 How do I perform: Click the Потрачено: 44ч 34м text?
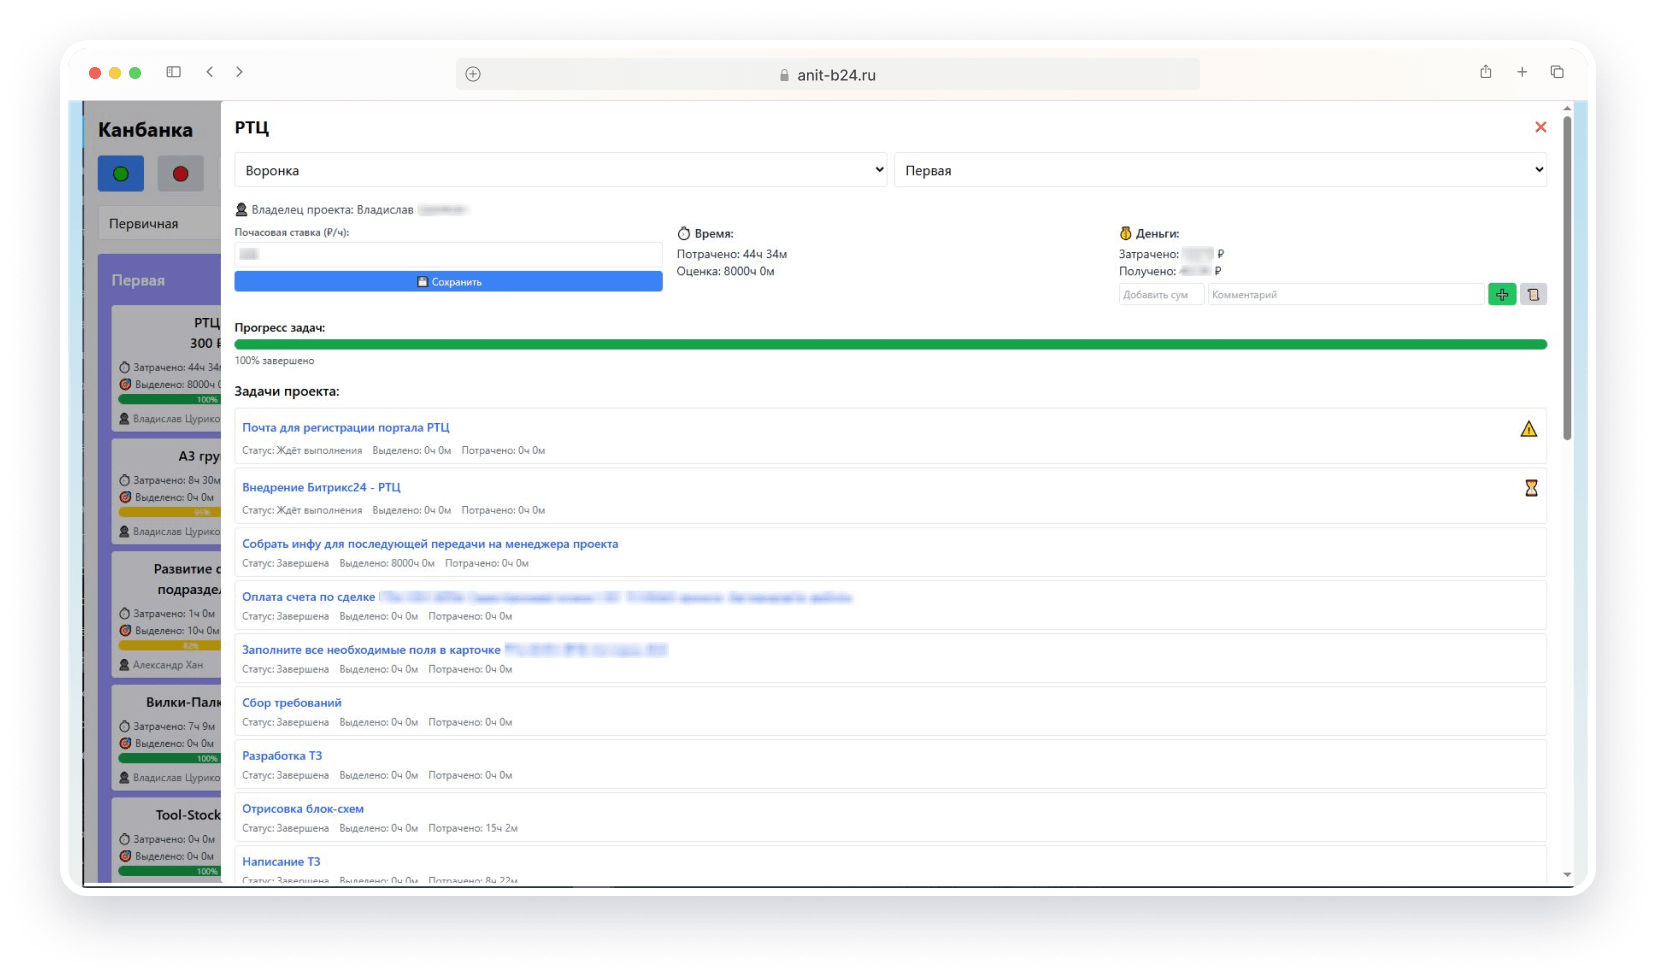pyautogui.click(x=732, y=254)
